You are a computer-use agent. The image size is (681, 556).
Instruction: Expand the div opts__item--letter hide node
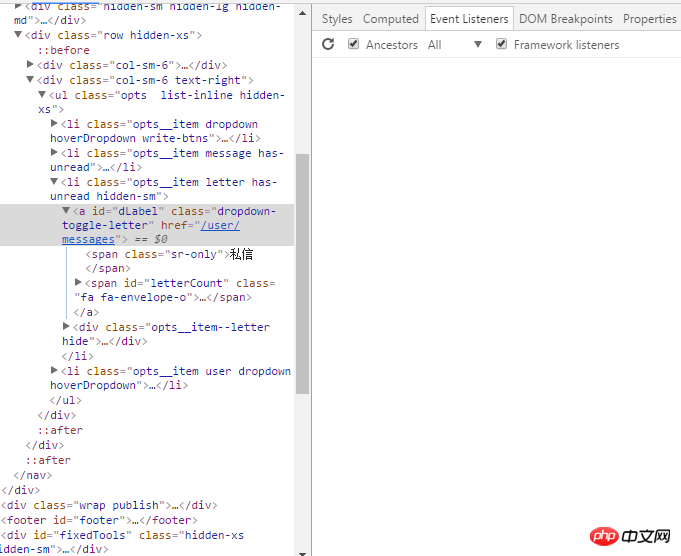pos(66,326)
